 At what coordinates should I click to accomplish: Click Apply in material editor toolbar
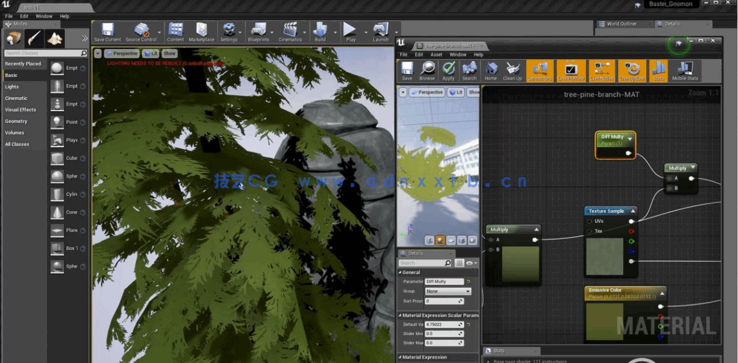(449, 71)
